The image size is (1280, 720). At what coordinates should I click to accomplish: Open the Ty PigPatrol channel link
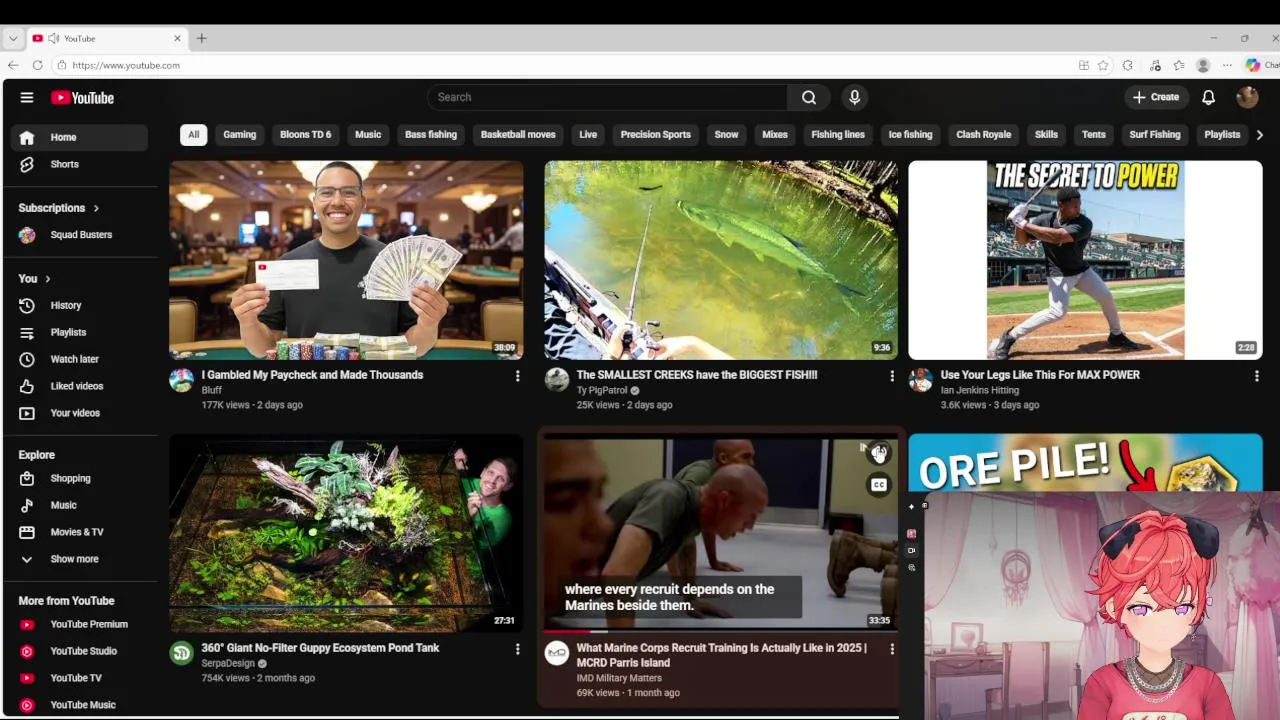tap(602, 391)
